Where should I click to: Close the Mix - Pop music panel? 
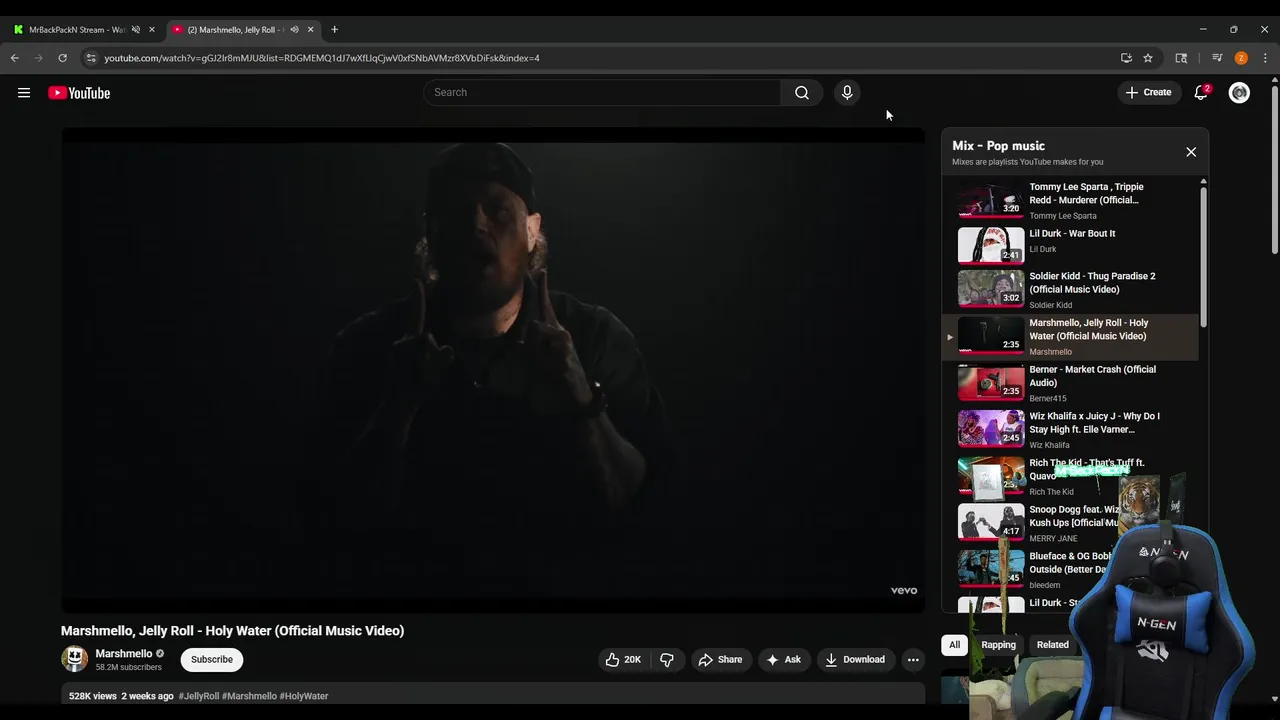[x=1191, y=152]
